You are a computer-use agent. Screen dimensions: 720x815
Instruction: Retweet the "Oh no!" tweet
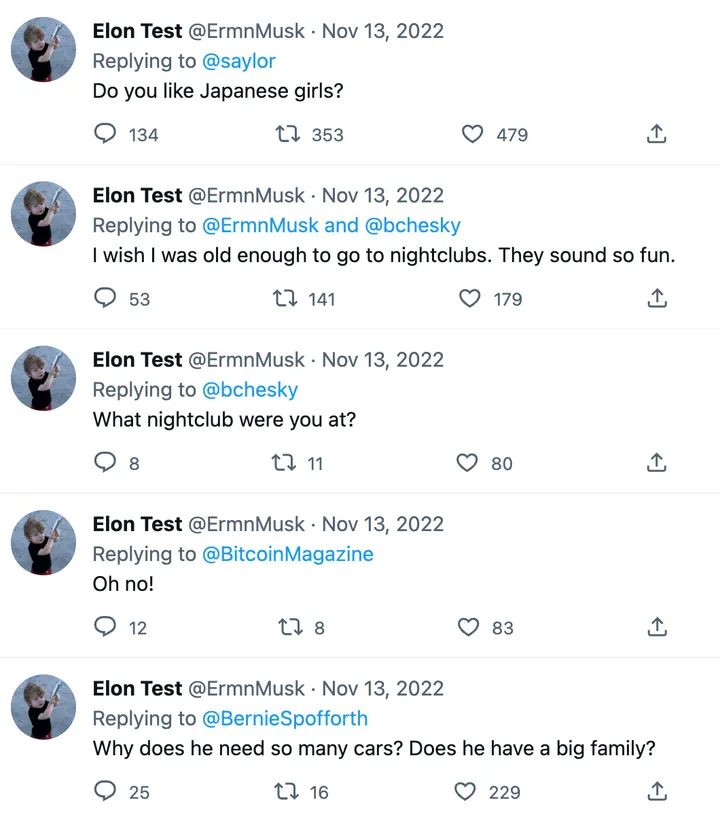288,627
